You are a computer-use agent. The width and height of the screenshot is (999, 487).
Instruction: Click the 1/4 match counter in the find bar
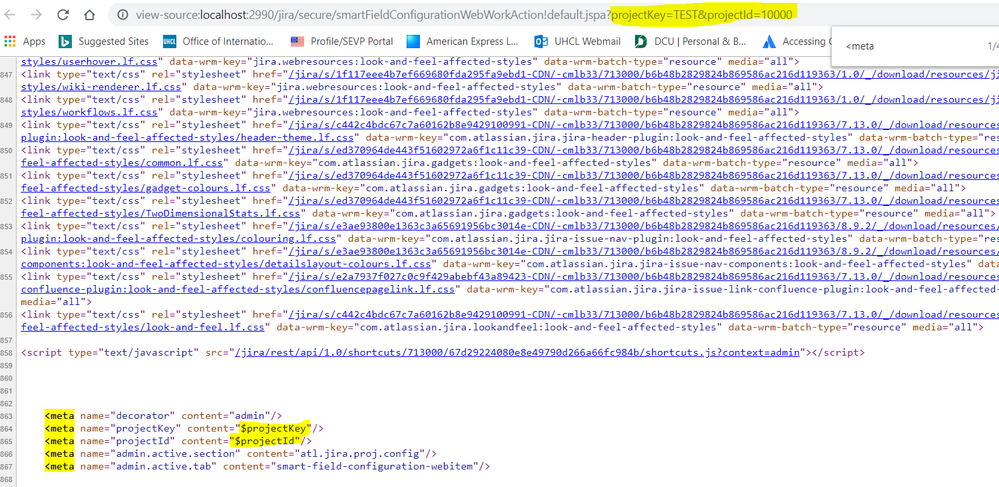991,46
